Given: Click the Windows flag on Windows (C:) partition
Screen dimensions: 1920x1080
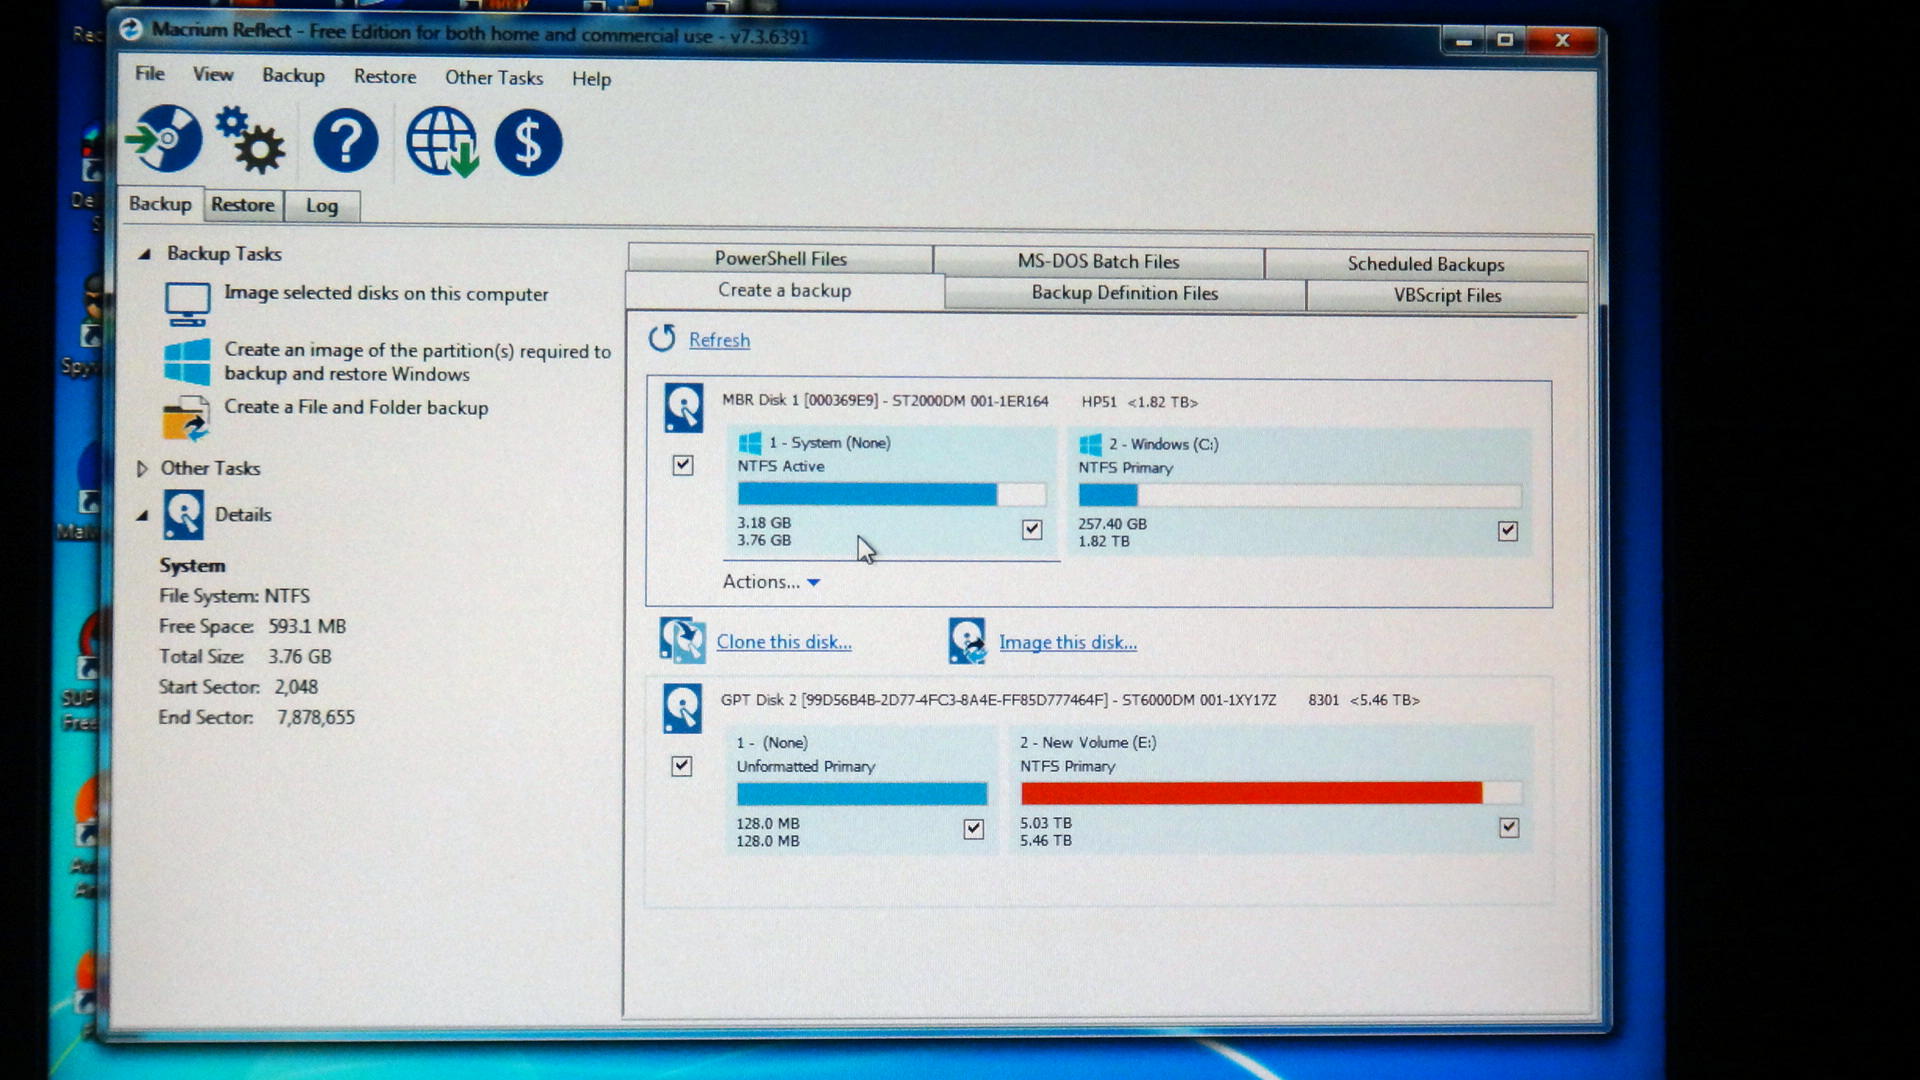Looking at the screenshot, I should (1091, 444).
